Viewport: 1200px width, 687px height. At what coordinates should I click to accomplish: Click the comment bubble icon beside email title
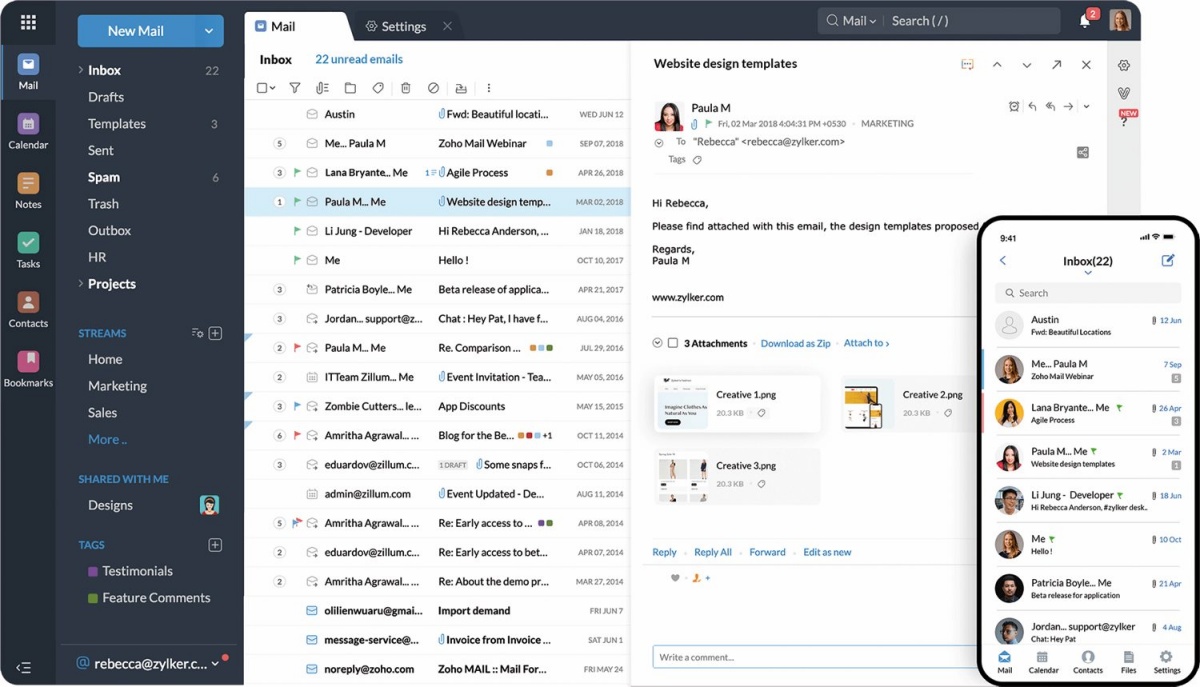click(967, 65)
